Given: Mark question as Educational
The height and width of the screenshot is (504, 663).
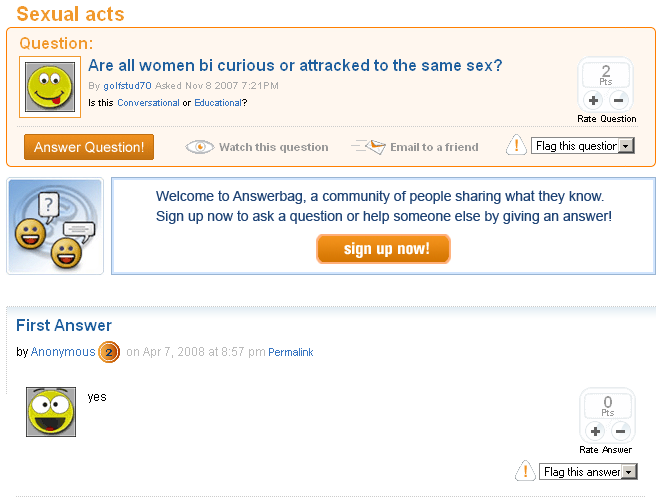Looking at the screenshot, I should point(218,103).
